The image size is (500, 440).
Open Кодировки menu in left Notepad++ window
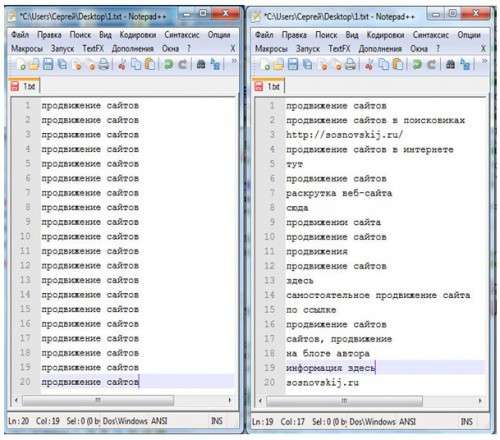tap(138, 35)
